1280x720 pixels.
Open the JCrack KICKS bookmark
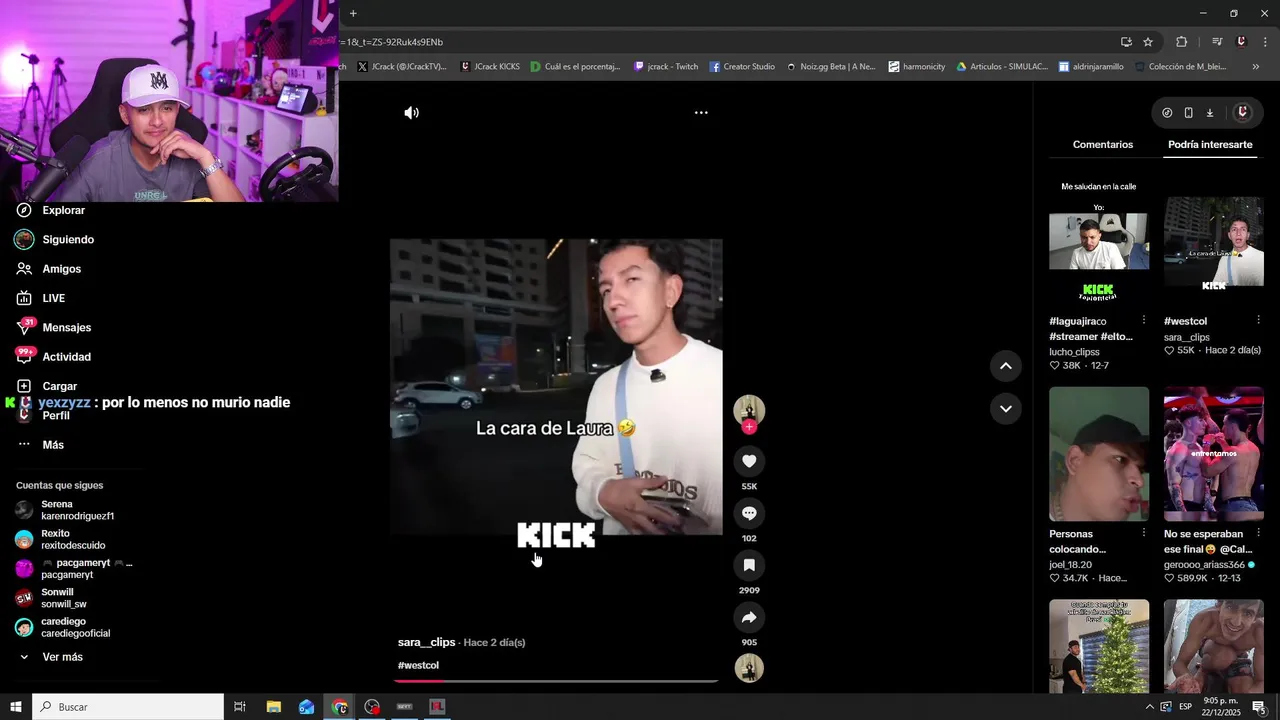tap(490, 67)
